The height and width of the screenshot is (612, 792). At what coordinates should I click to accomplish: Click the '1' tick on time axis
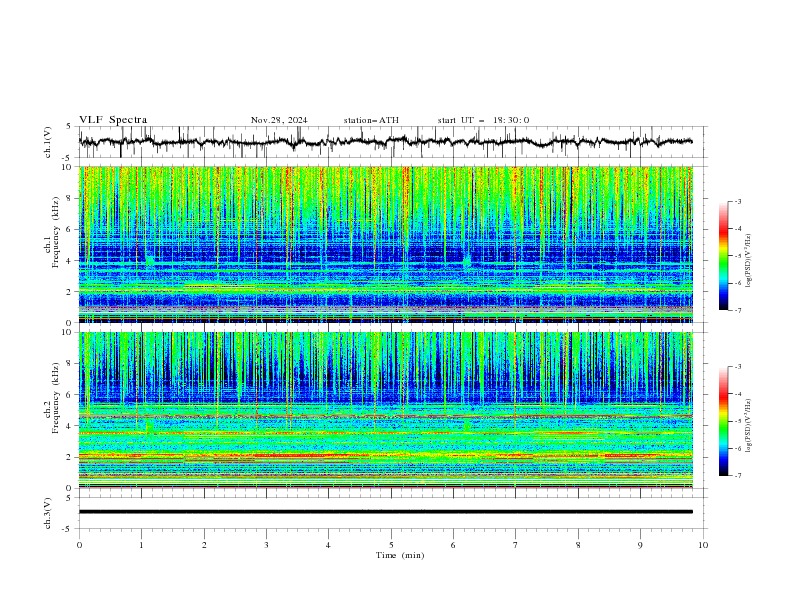tap(141, 545)
